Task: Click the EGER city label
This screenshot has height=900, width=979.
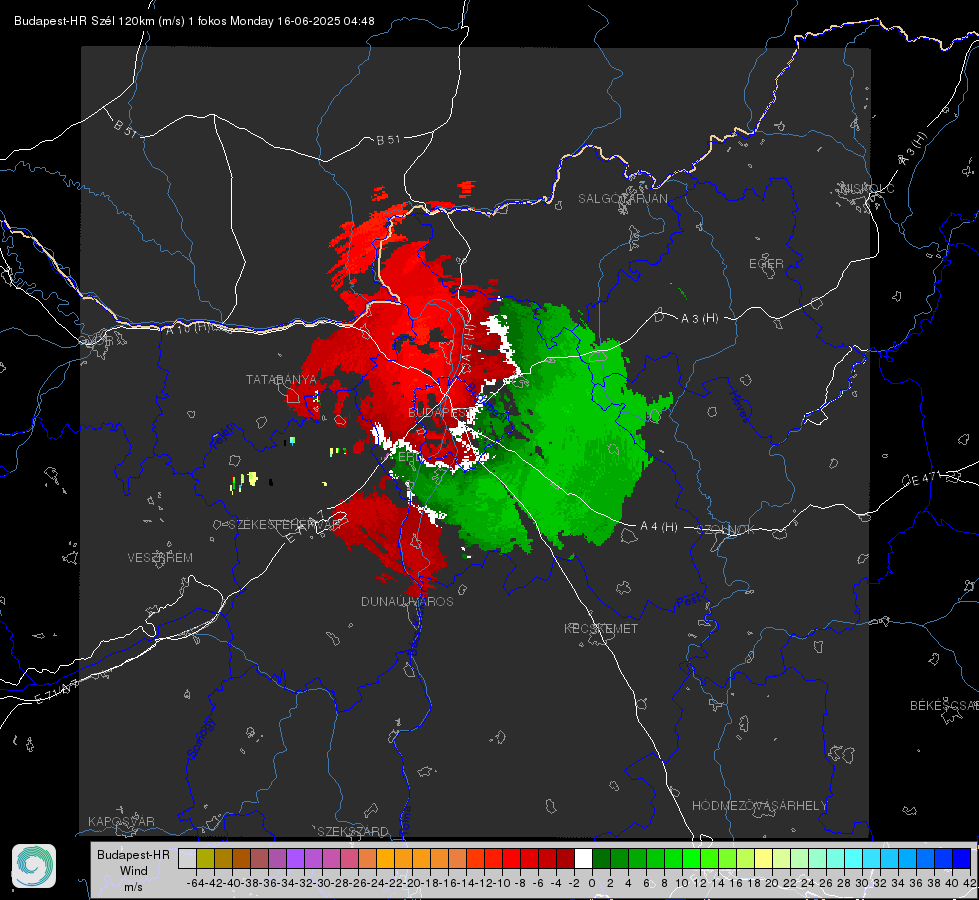Action: point(766,264)
